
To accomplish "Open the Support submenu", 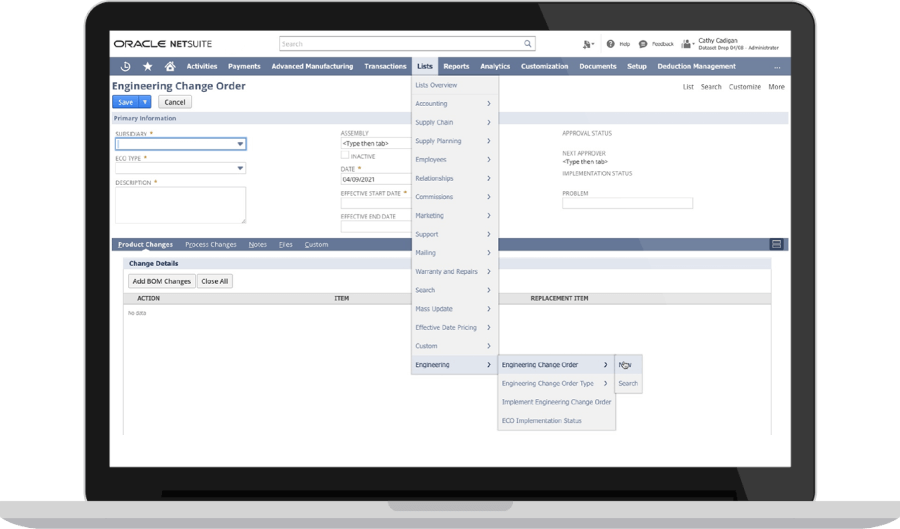I will (x=454, y=234).
